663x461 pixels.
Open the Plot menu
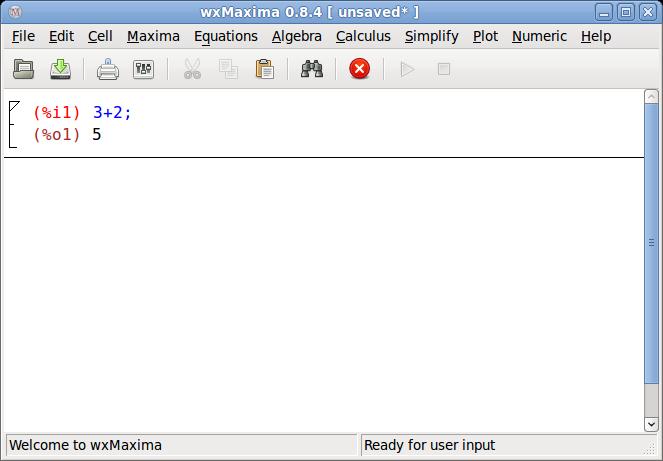[485, 36]
